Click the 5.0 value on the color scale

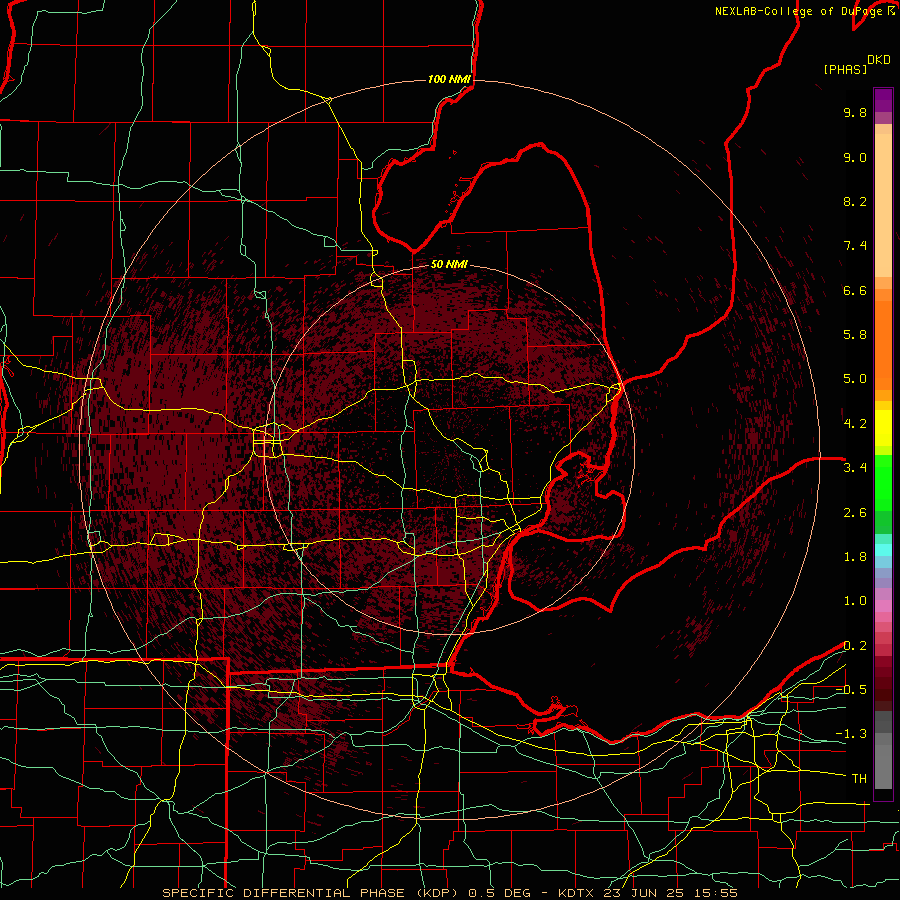pos(855,379)
